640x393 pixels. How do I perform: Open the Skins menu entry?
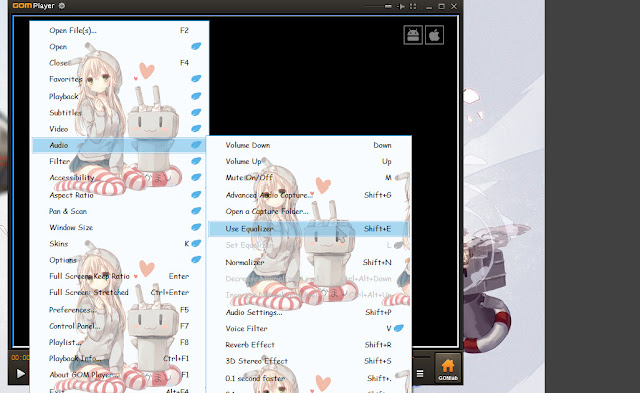(118, 244)
